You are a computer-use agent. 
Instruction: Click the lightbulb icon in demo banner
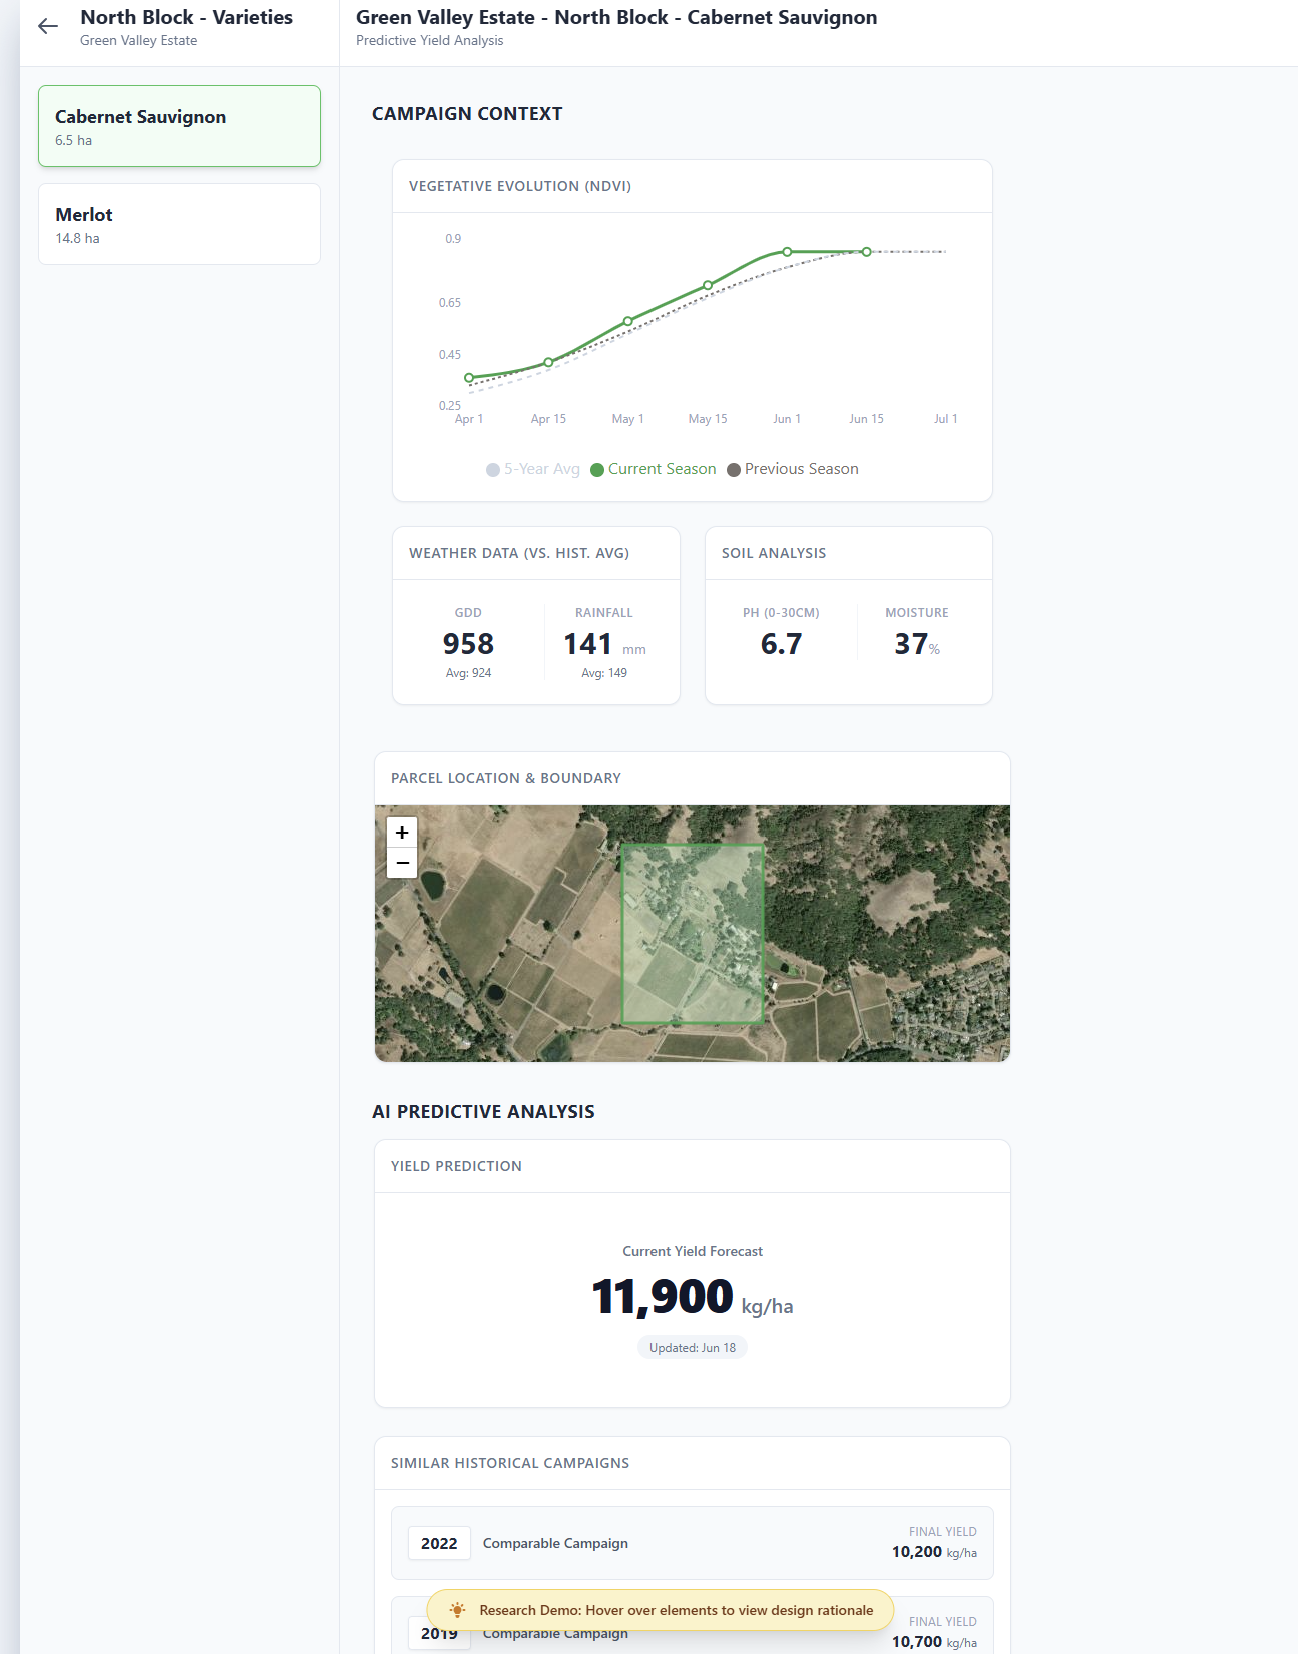tap(457, 1610)
